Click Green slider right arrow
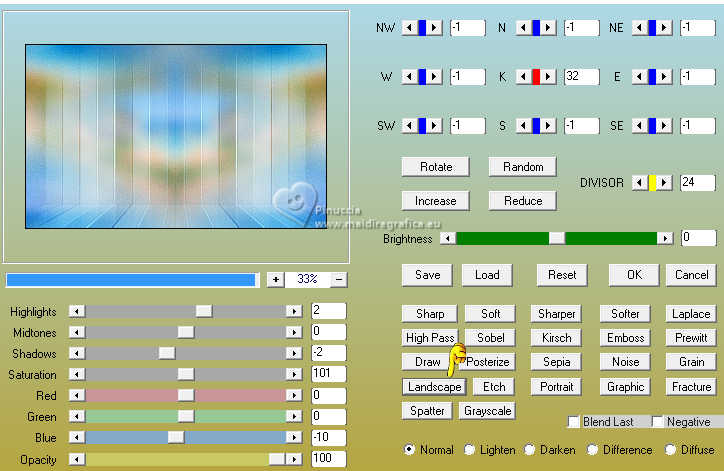Viewport: 724px width, 471px height. pyautogui.click(x=294, y=417)
